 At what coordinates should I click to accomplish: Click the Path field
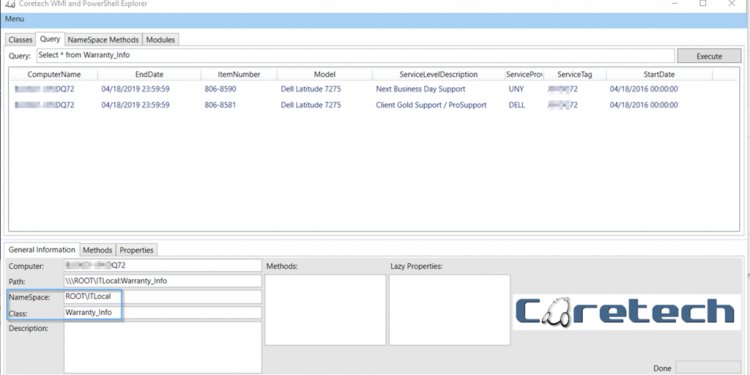point(163,281)
